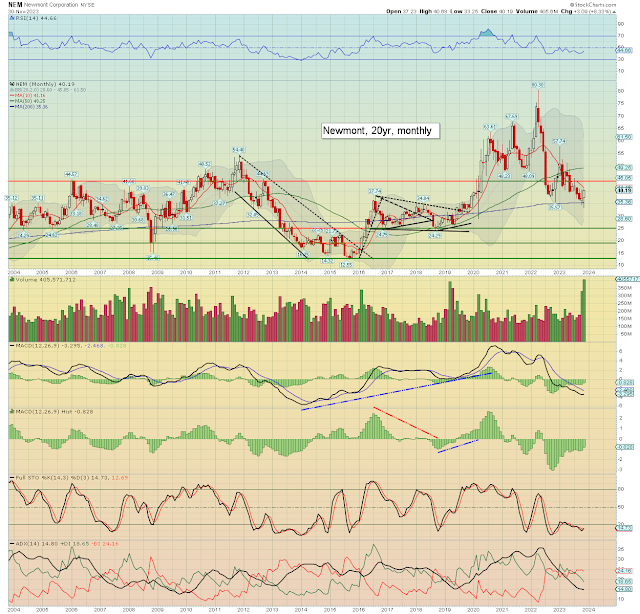Click the 44.66 RSI value tag on right axis
The height and width of the screenshot is (614, 640).
pyautogui.click(x=625, y=50)
